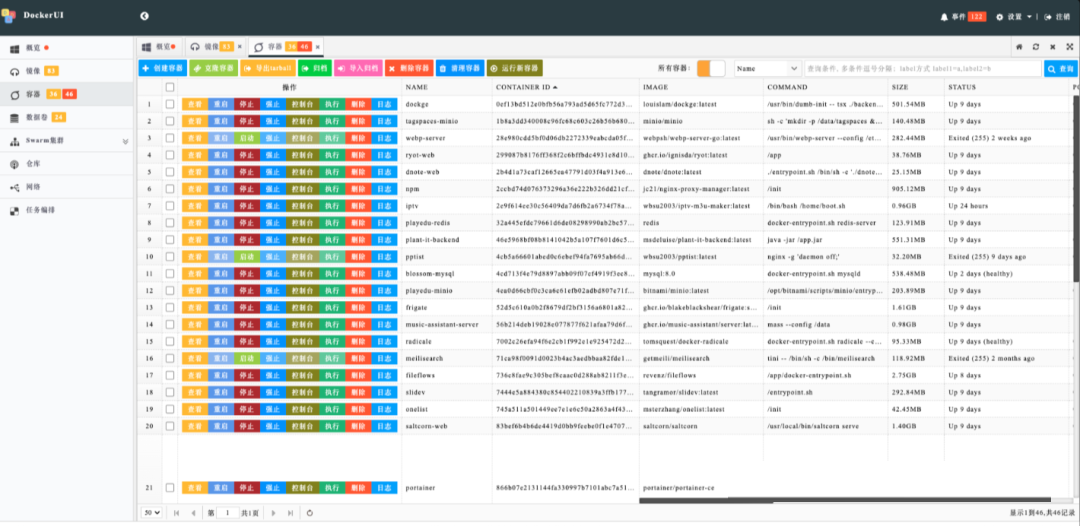Click the horizontal table scrollbar
Image resolution: width=1080 pixels, height=526 pixels.
coord(845,500)
